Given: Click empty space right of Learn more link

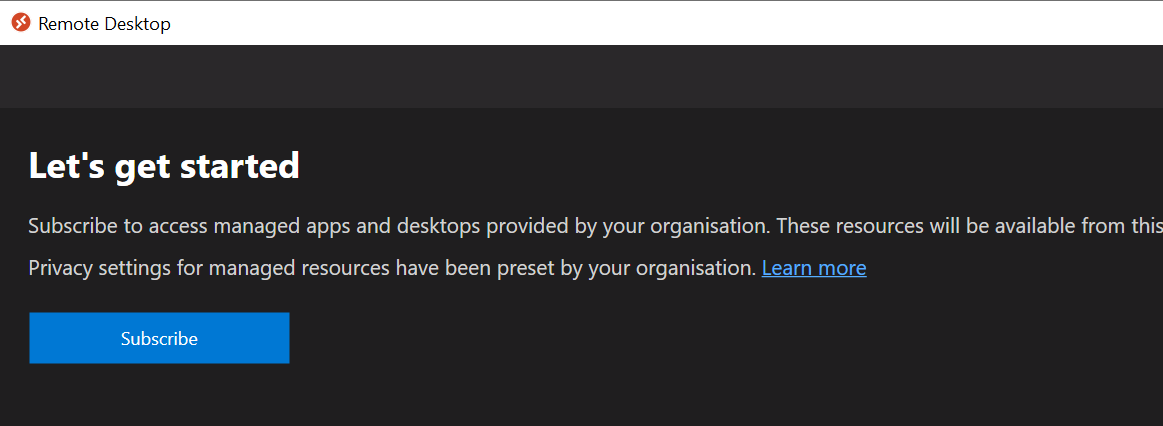Looking at the screenshot, I should click(x=1009, y=268).
